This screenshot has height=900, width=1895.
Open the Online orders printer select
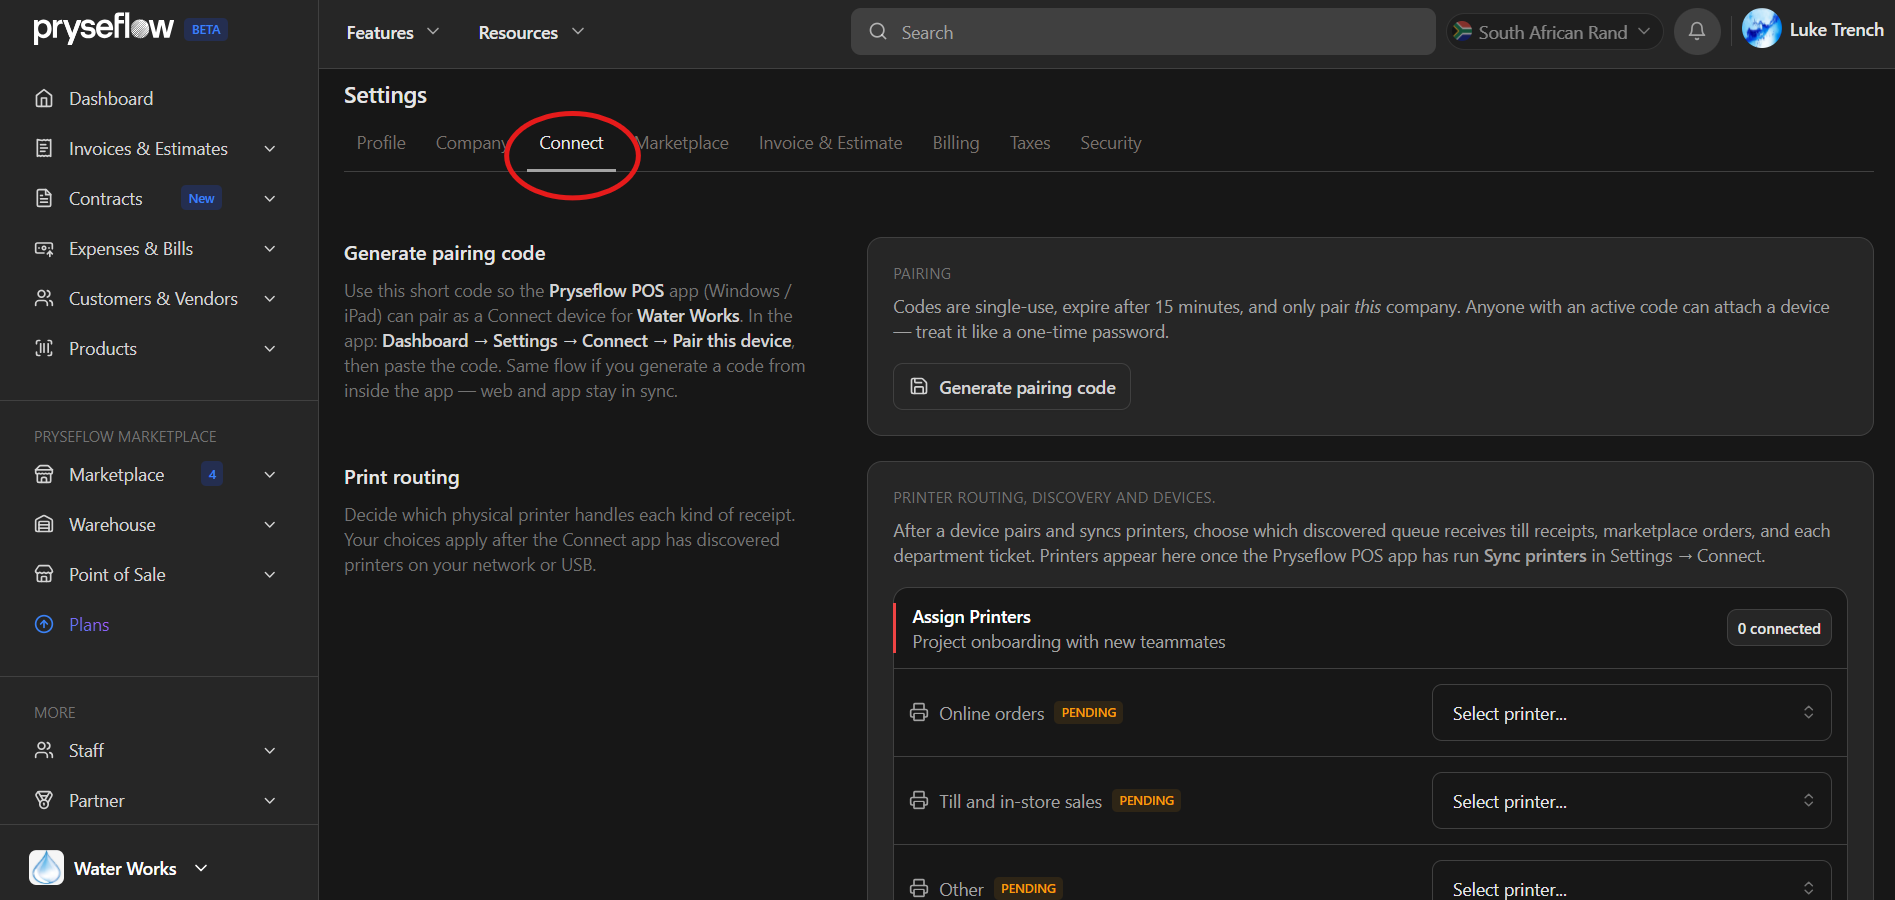(x=1631, y=713)
